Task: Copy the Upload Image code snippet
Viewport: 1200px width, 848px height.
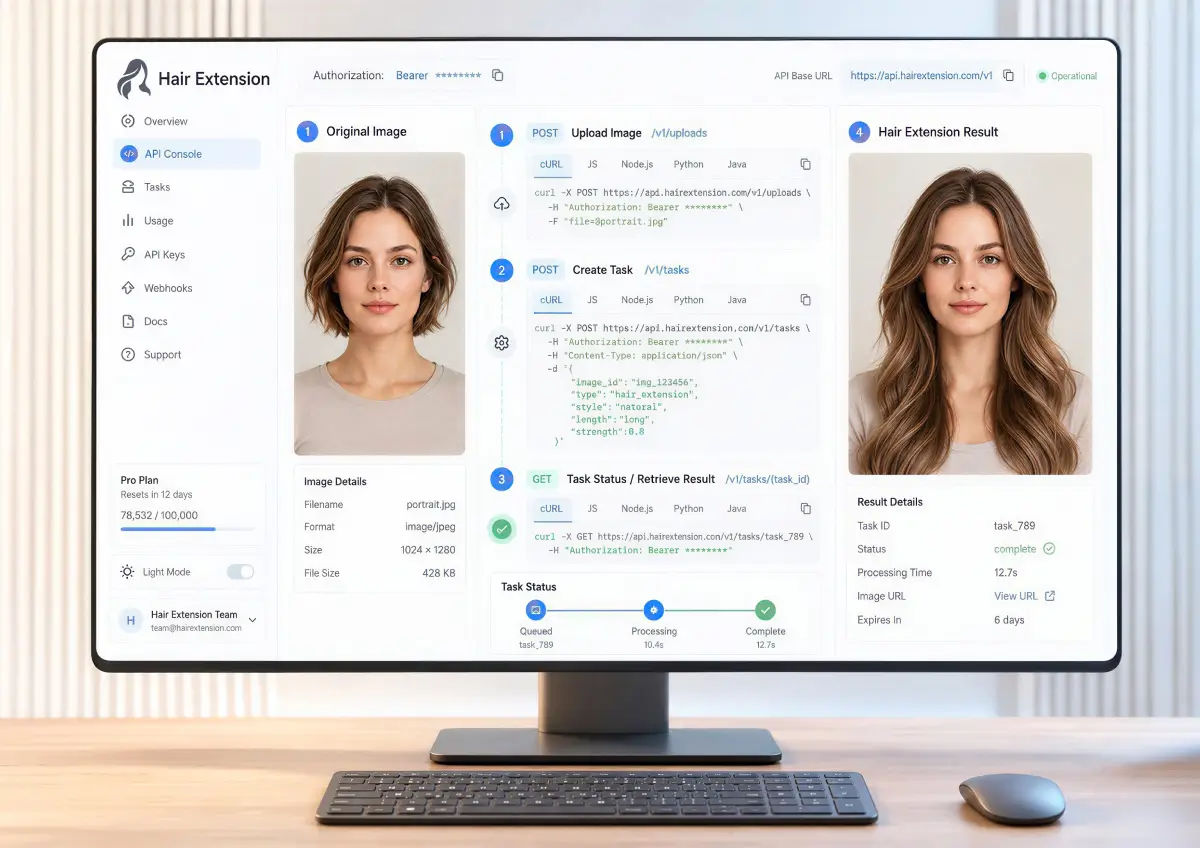Action: pyautogui.click(x=805, y=164)
